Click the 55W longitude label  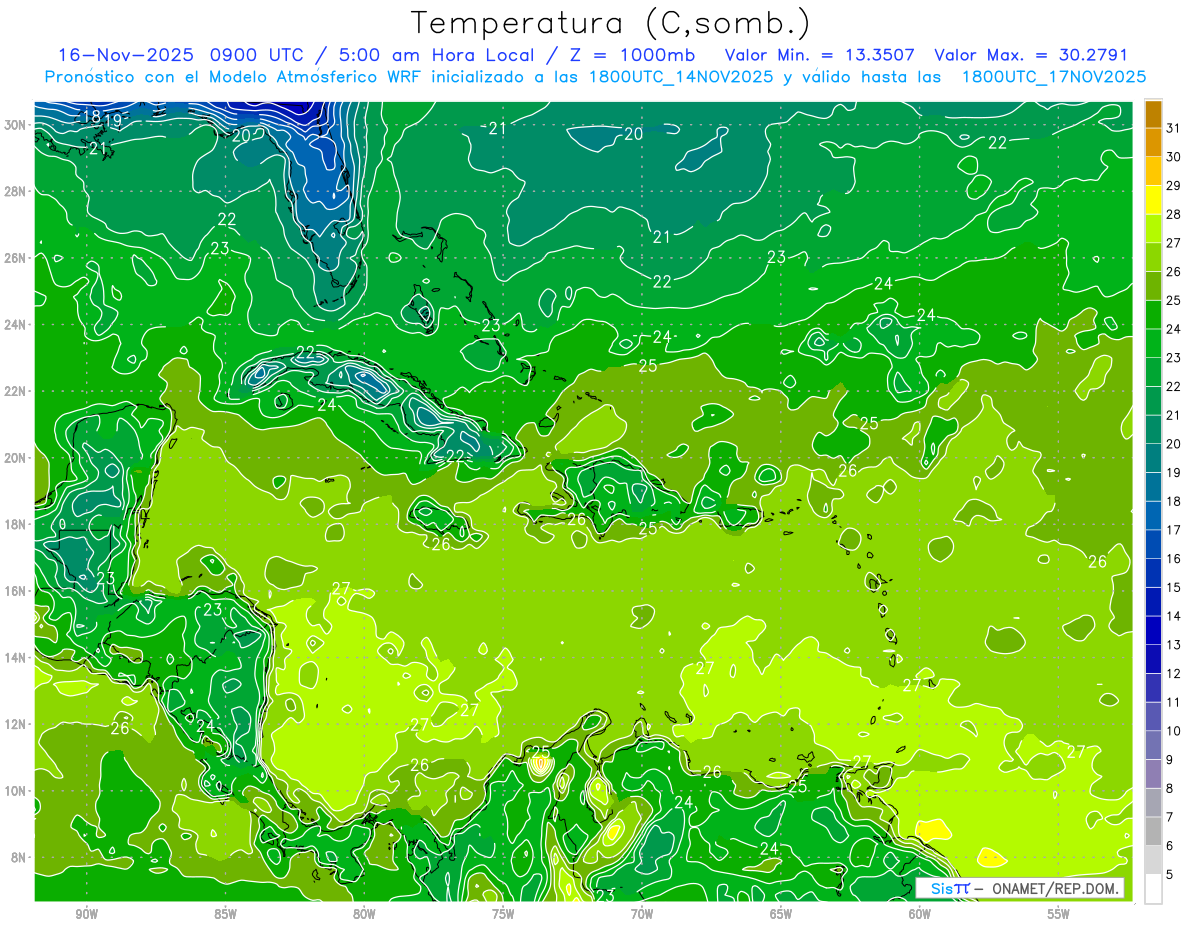pyautogui.click(x=1059, y=913)
